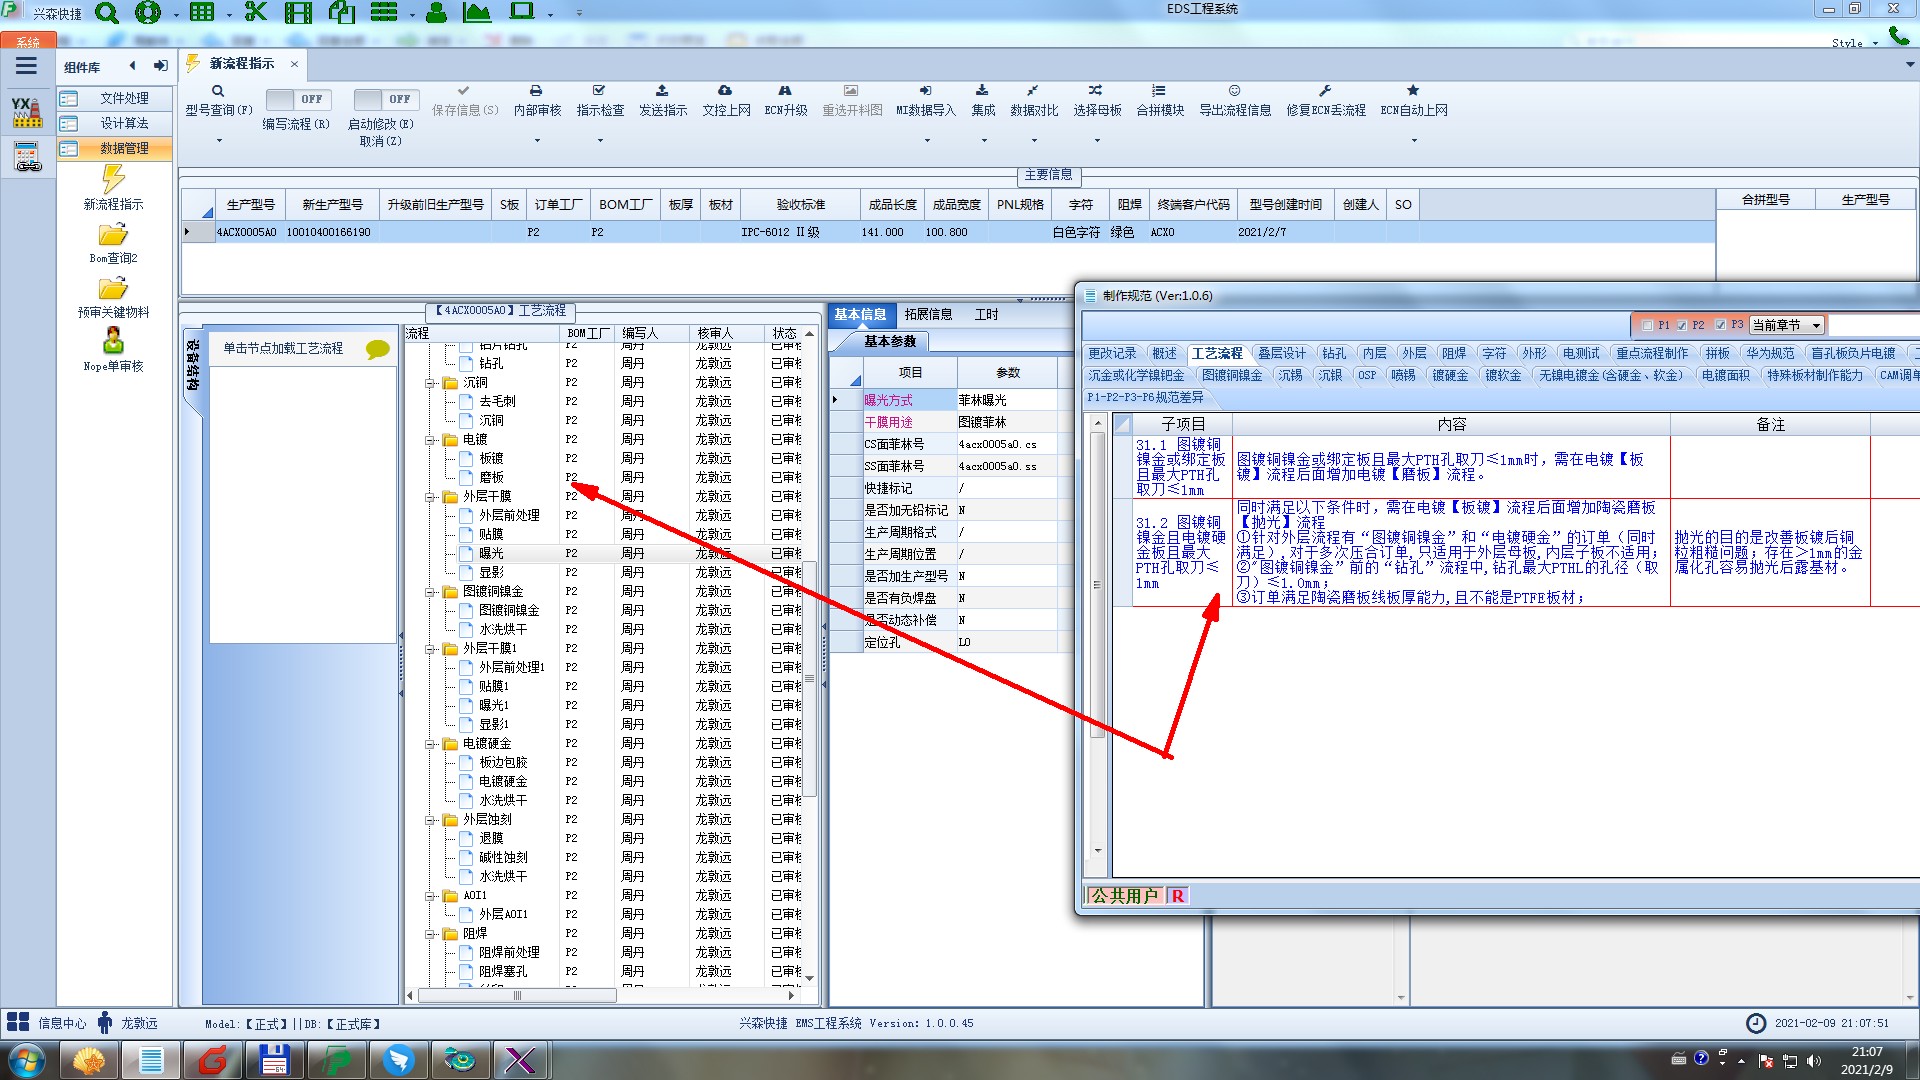Collapse the 沉铜 tree folder
The width and height of the screenshot is (1920, 1080).
point(430,383)
